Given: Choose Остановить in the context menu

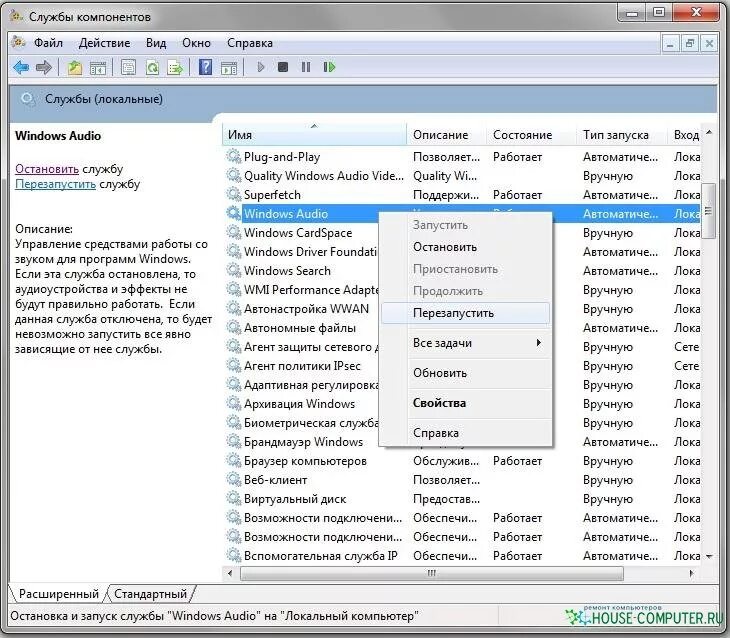Looking at the screenshot, I should pyautogui.click(x=465, y=247).
